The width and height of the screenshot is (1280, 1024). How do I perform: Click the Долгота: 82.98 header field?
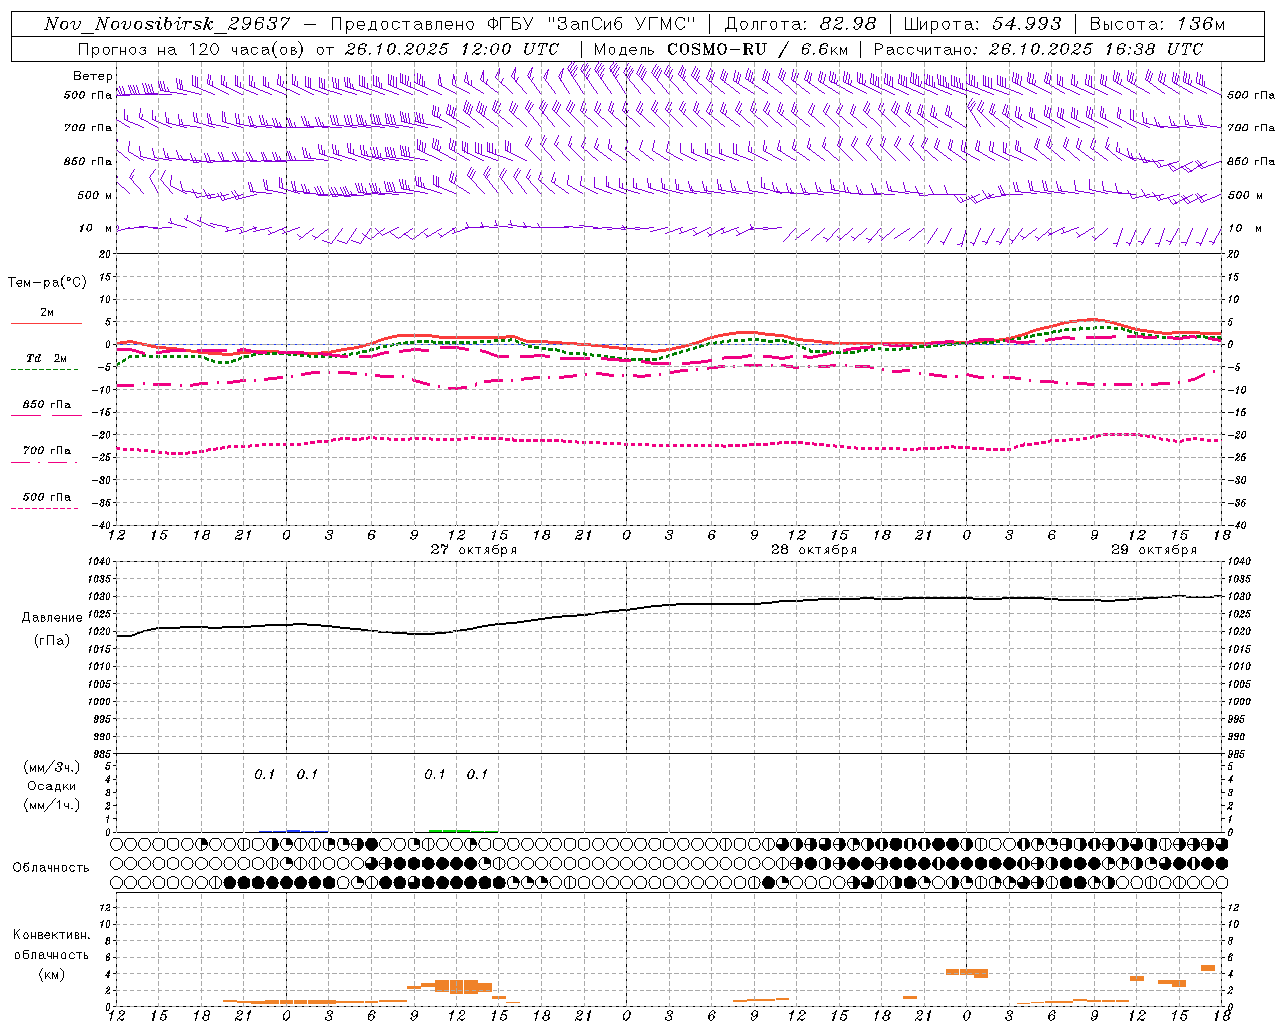pyautogui.click(x=800, y=24)
